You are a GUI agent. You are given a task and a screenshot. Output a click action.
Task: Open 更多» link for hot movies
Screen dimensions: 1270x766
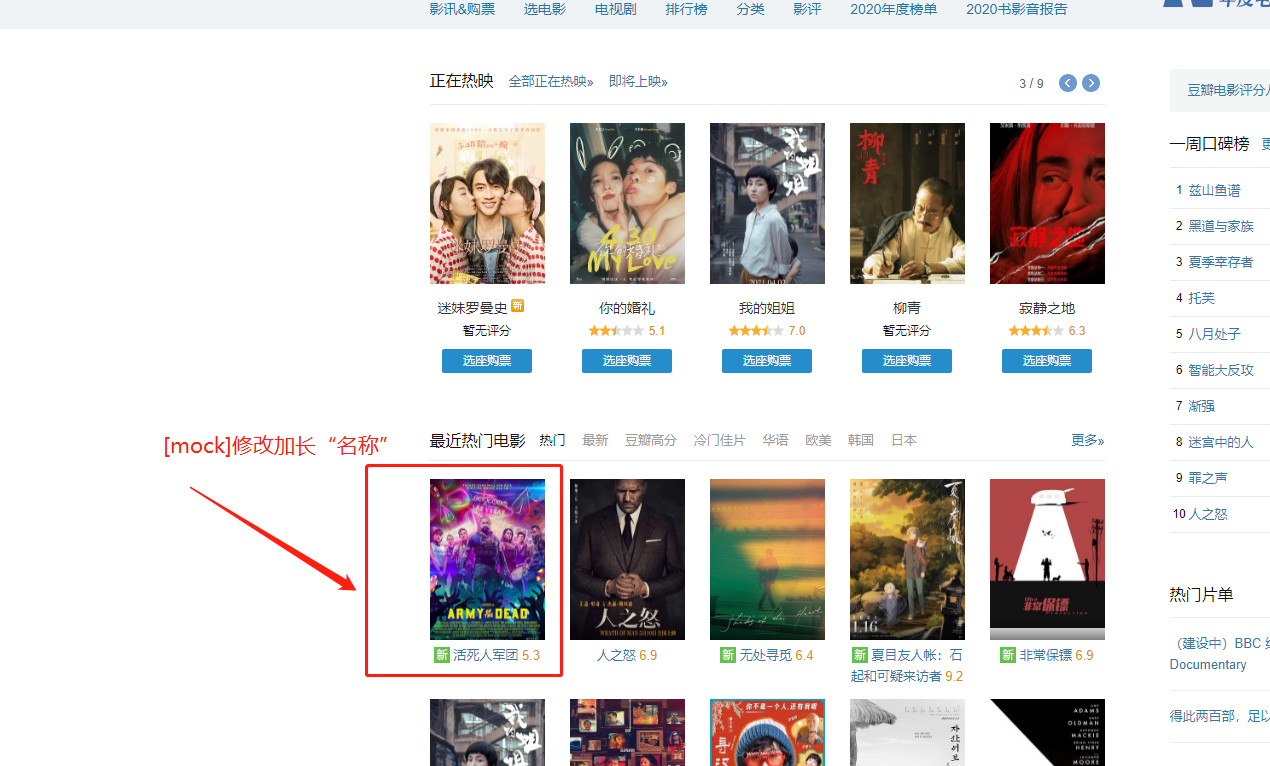coord(1088,440)
